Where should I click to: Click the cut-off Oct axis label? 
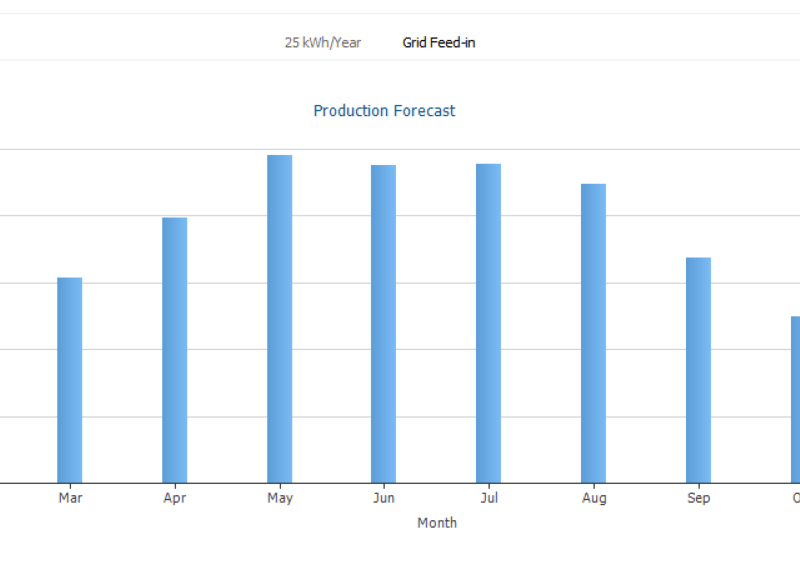(x=795, y=498)
